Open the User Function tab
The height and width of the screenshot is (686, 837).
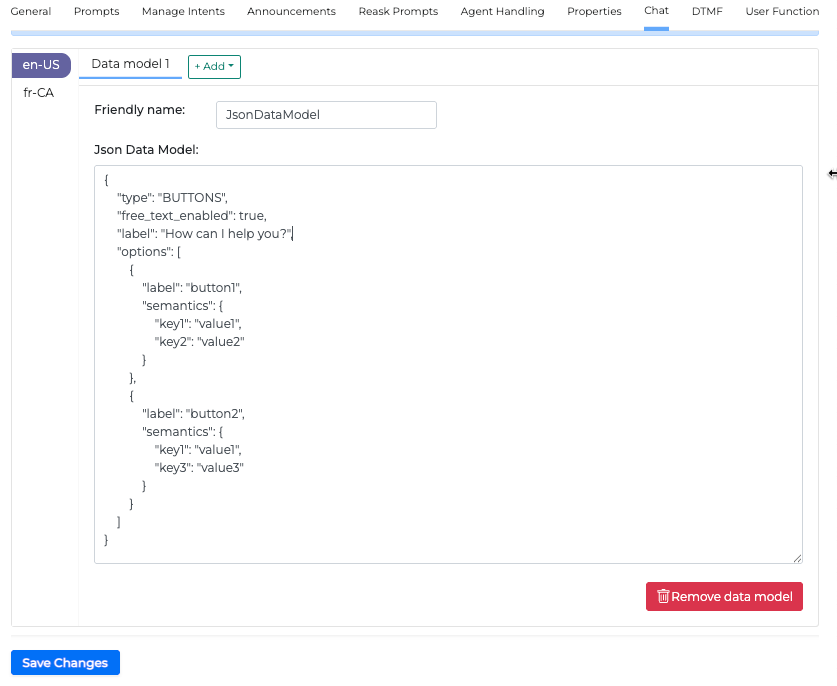click(782, 12)
